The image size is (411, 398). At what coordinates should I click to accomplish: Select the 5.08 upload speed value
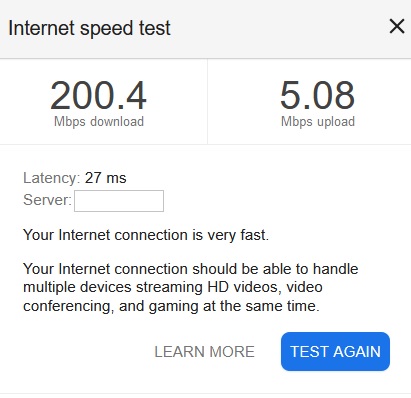[x=317, y=96]
